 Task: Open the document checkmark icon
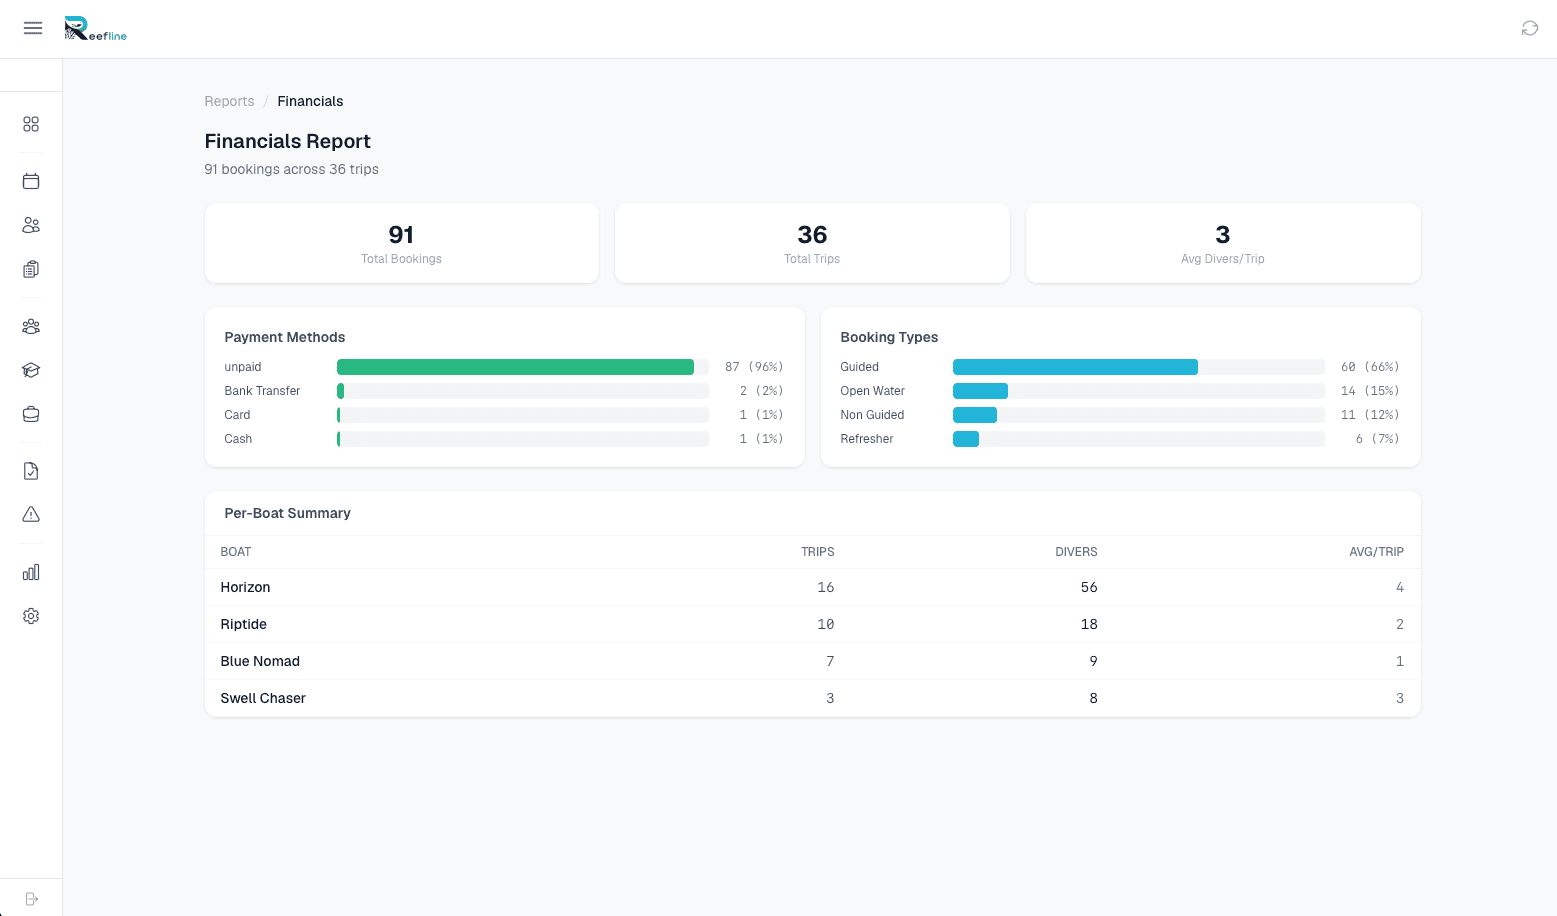pos(31,471)
